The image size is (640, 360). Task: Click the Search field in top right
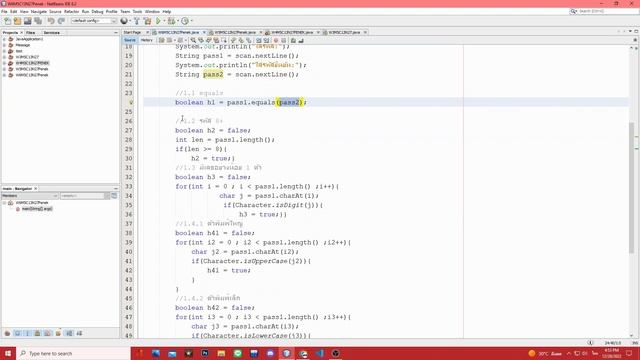coord(604,11)
